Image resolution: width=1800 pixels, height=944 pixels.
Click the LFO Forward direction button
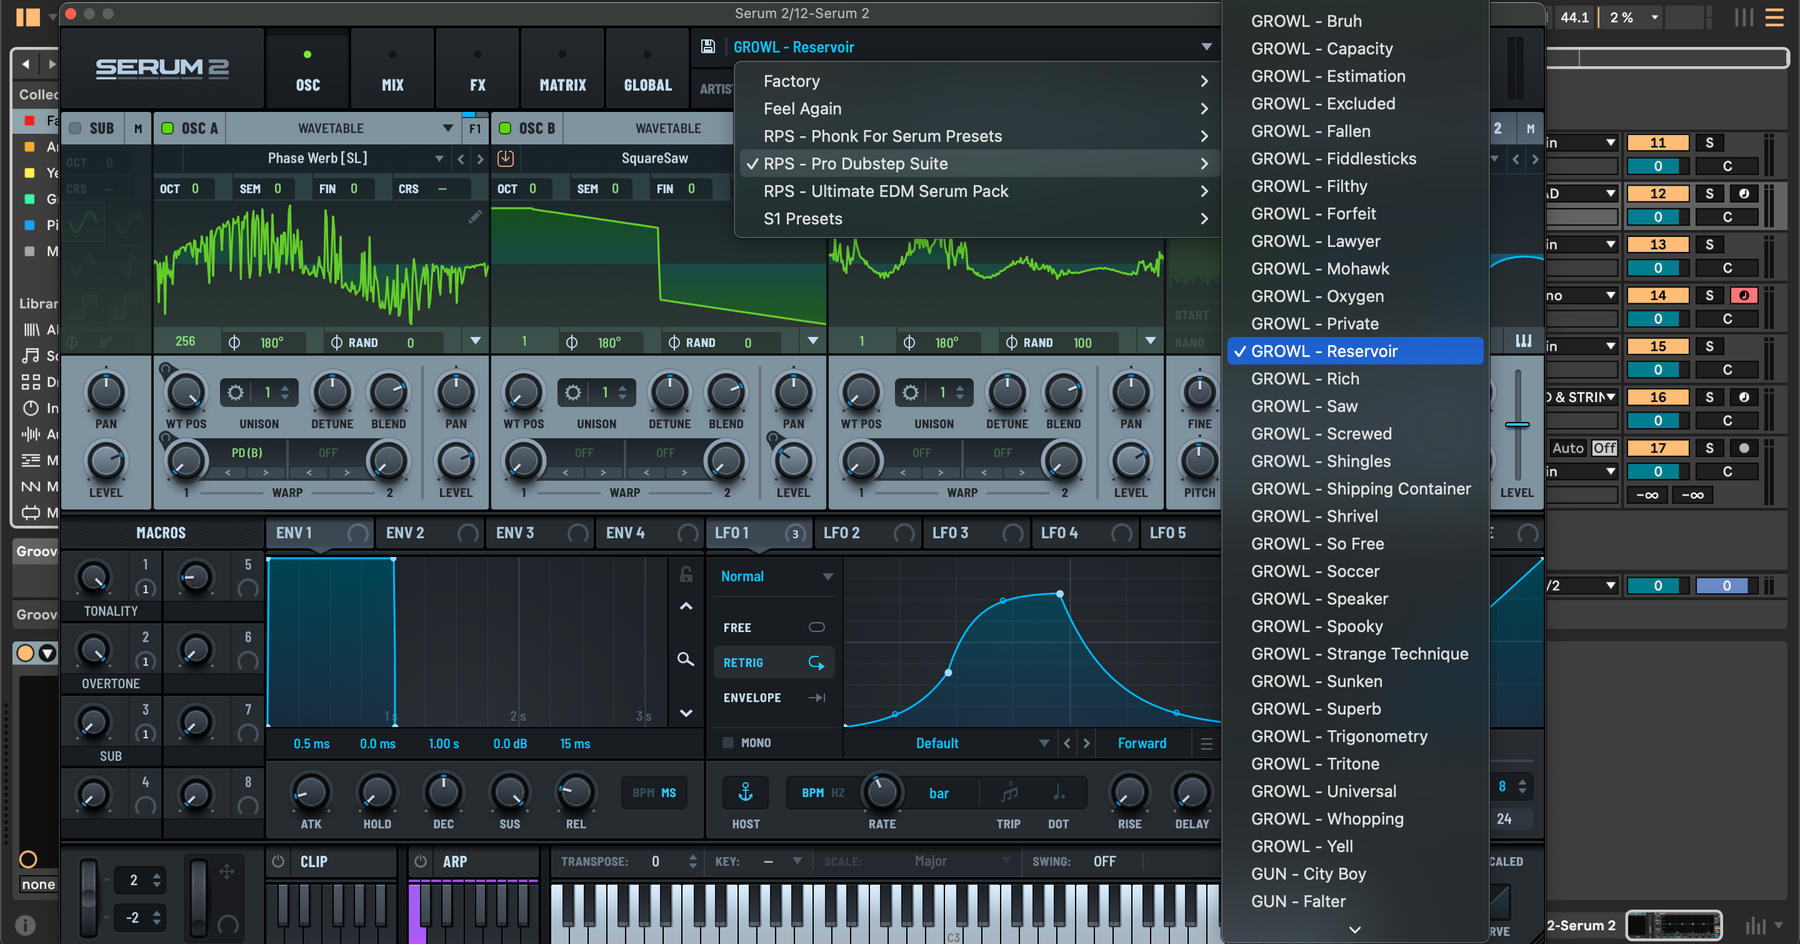point(1142,743)
